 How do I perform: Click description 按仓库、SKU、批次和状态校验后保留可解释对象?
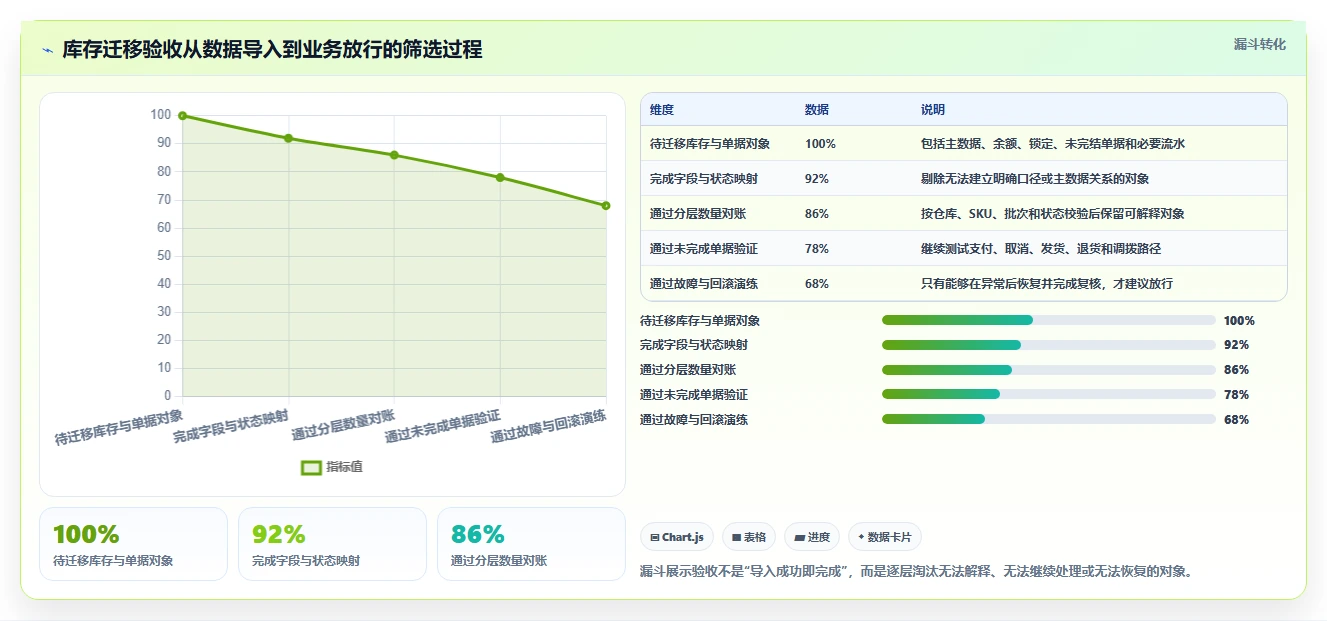click(x=1053, y=214)
